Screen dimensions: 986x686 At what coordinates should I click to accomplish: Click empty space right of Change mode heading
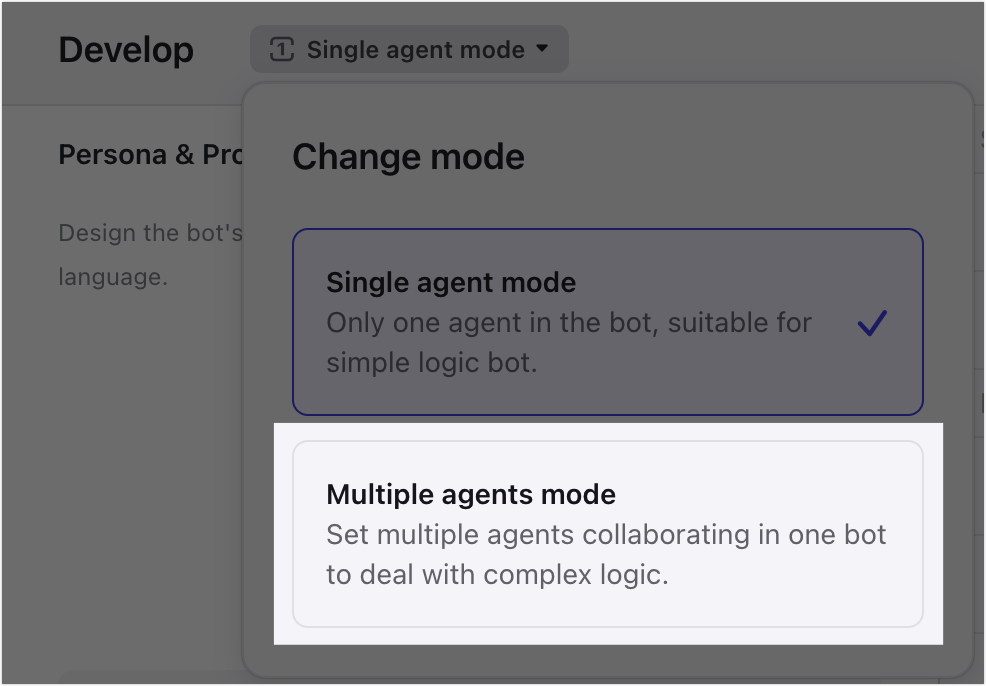point(740,157)
